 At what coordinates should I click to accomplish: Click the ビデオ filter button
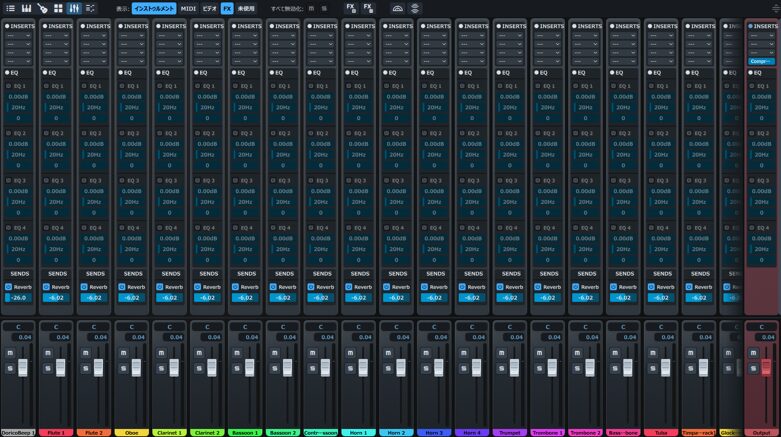[209, 8]
